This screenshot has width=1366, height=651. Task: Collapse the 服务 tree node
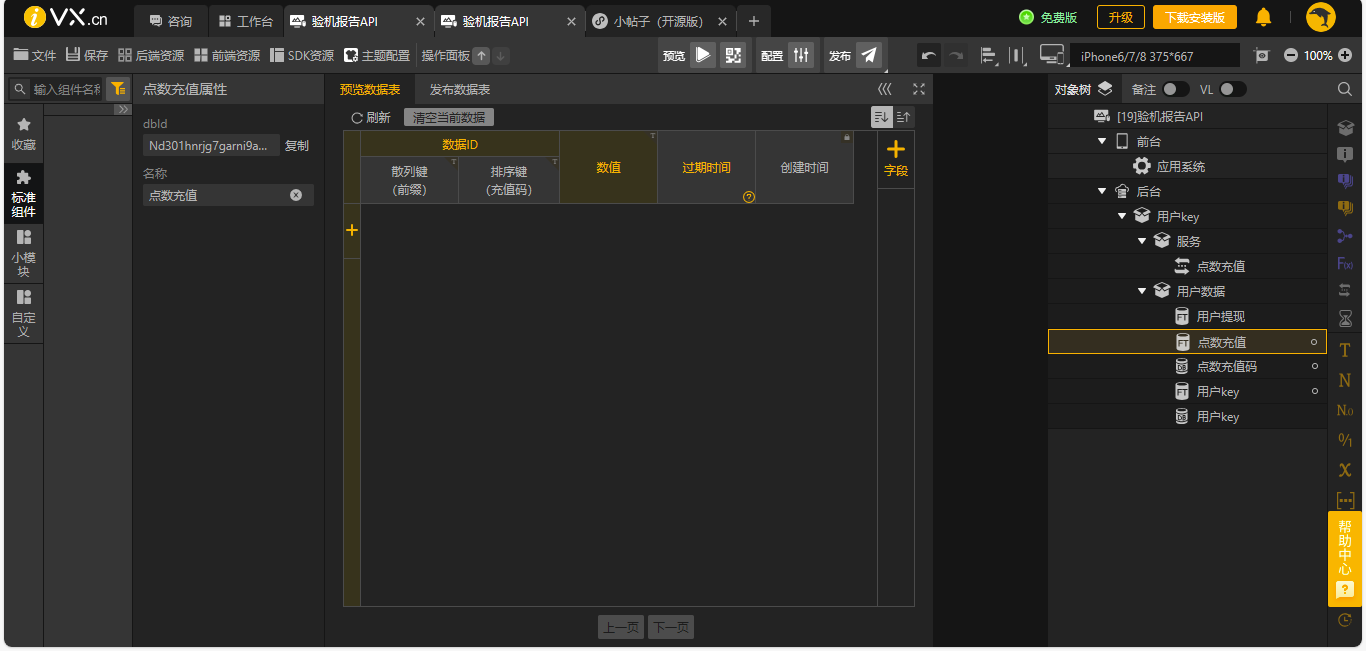1142,241
